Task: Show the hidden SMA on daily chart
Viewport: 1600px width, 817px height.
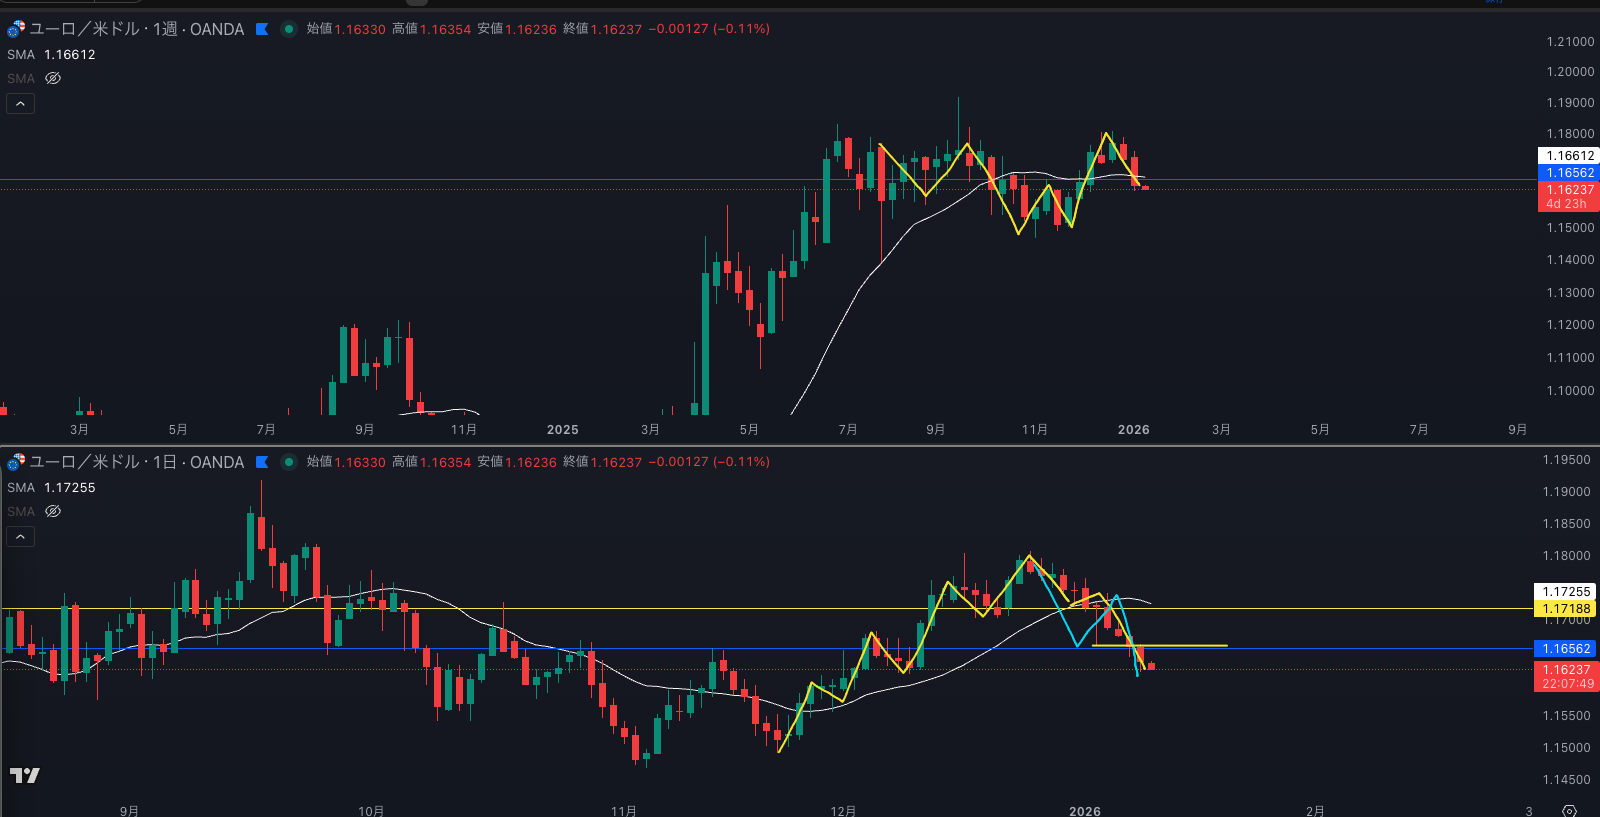Action: coord(53,511)
